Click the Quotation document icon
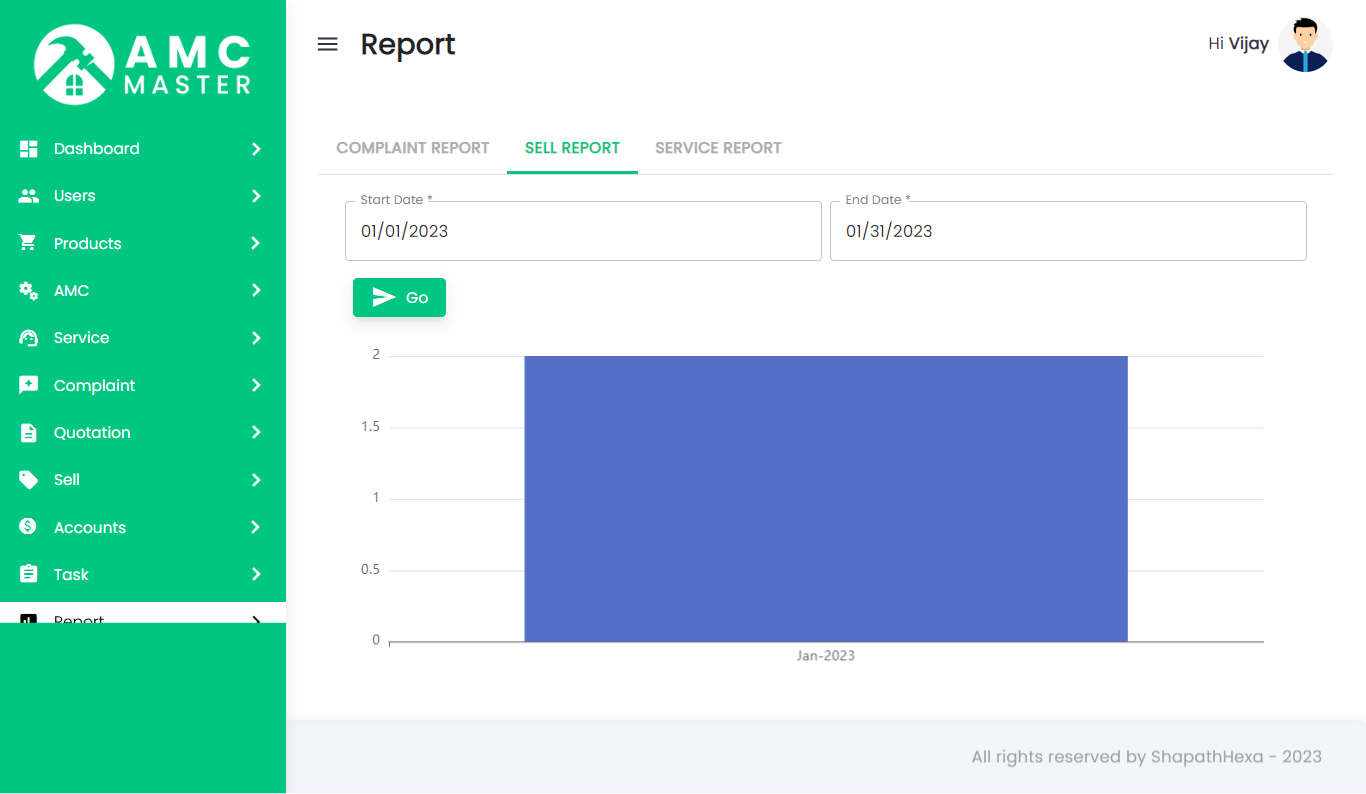Viewport: 1366px width, 794px height. coord(29,433)
